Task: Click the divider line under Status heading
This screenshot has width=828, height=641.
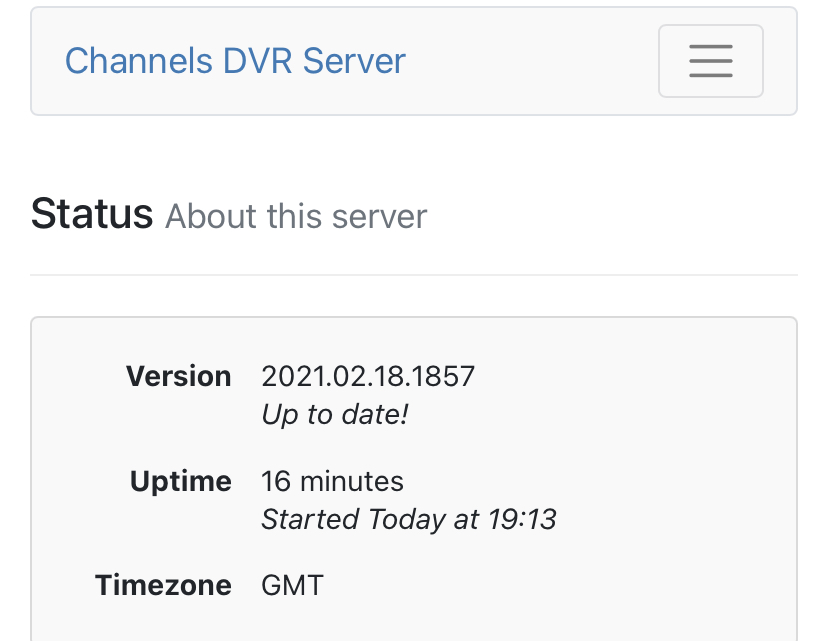Action: 414,274
